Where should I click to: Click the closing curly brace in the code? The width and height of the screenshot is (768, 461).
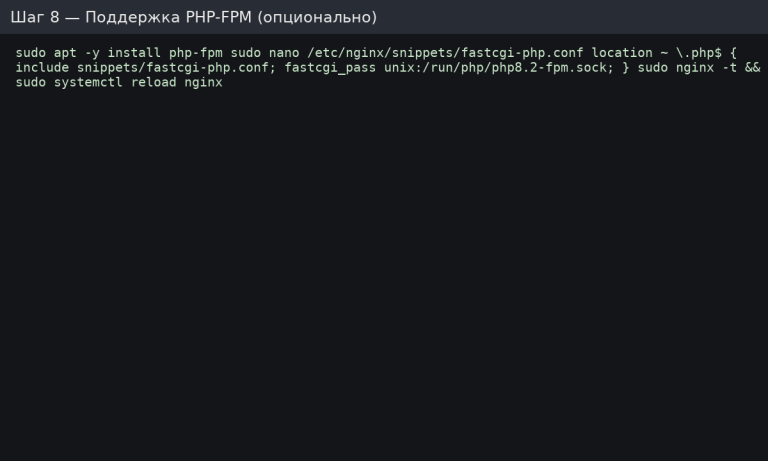coord(626,67)
